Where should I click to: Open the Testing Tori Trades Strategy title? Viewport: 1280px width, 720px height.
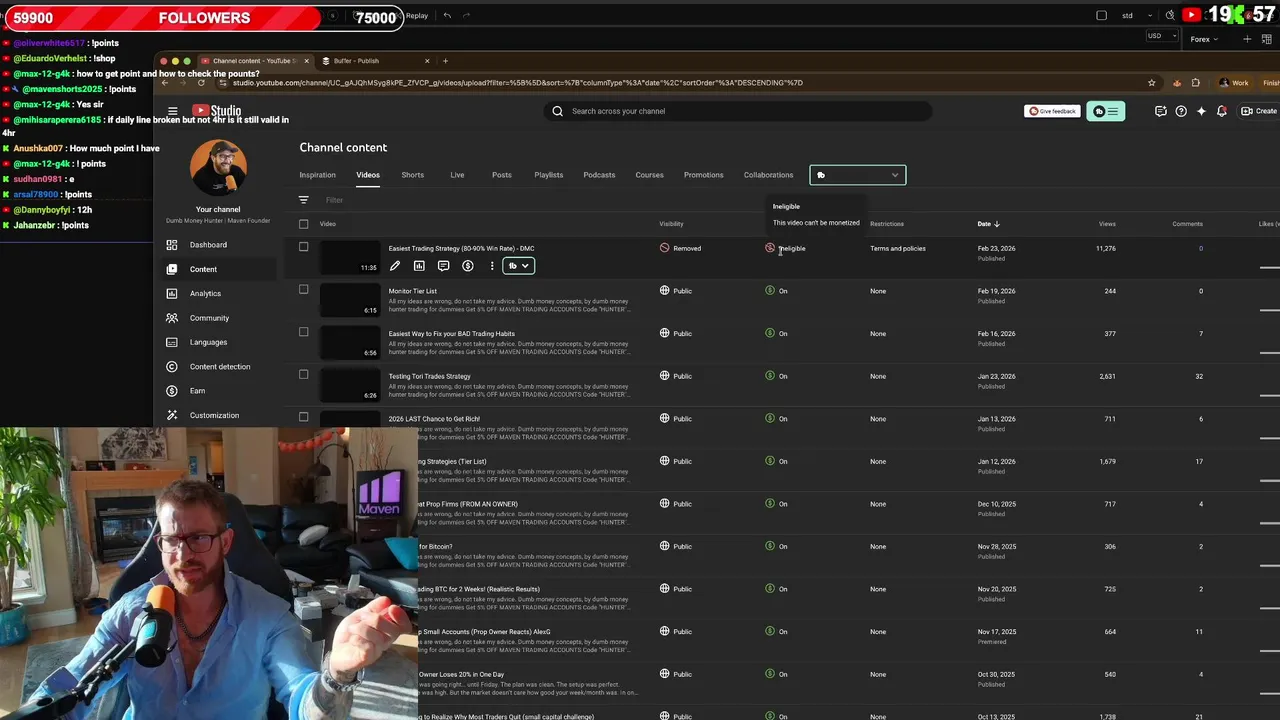(x=430, y=376)
